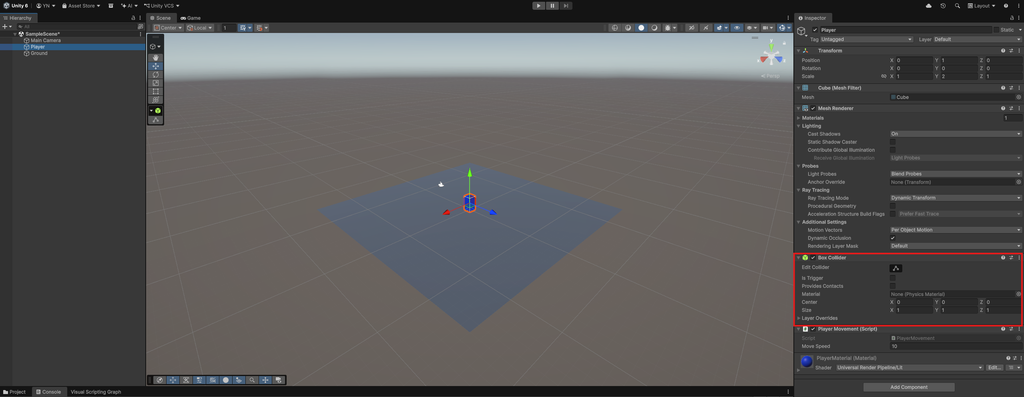Open Cast Shadows dropdown

955,133
